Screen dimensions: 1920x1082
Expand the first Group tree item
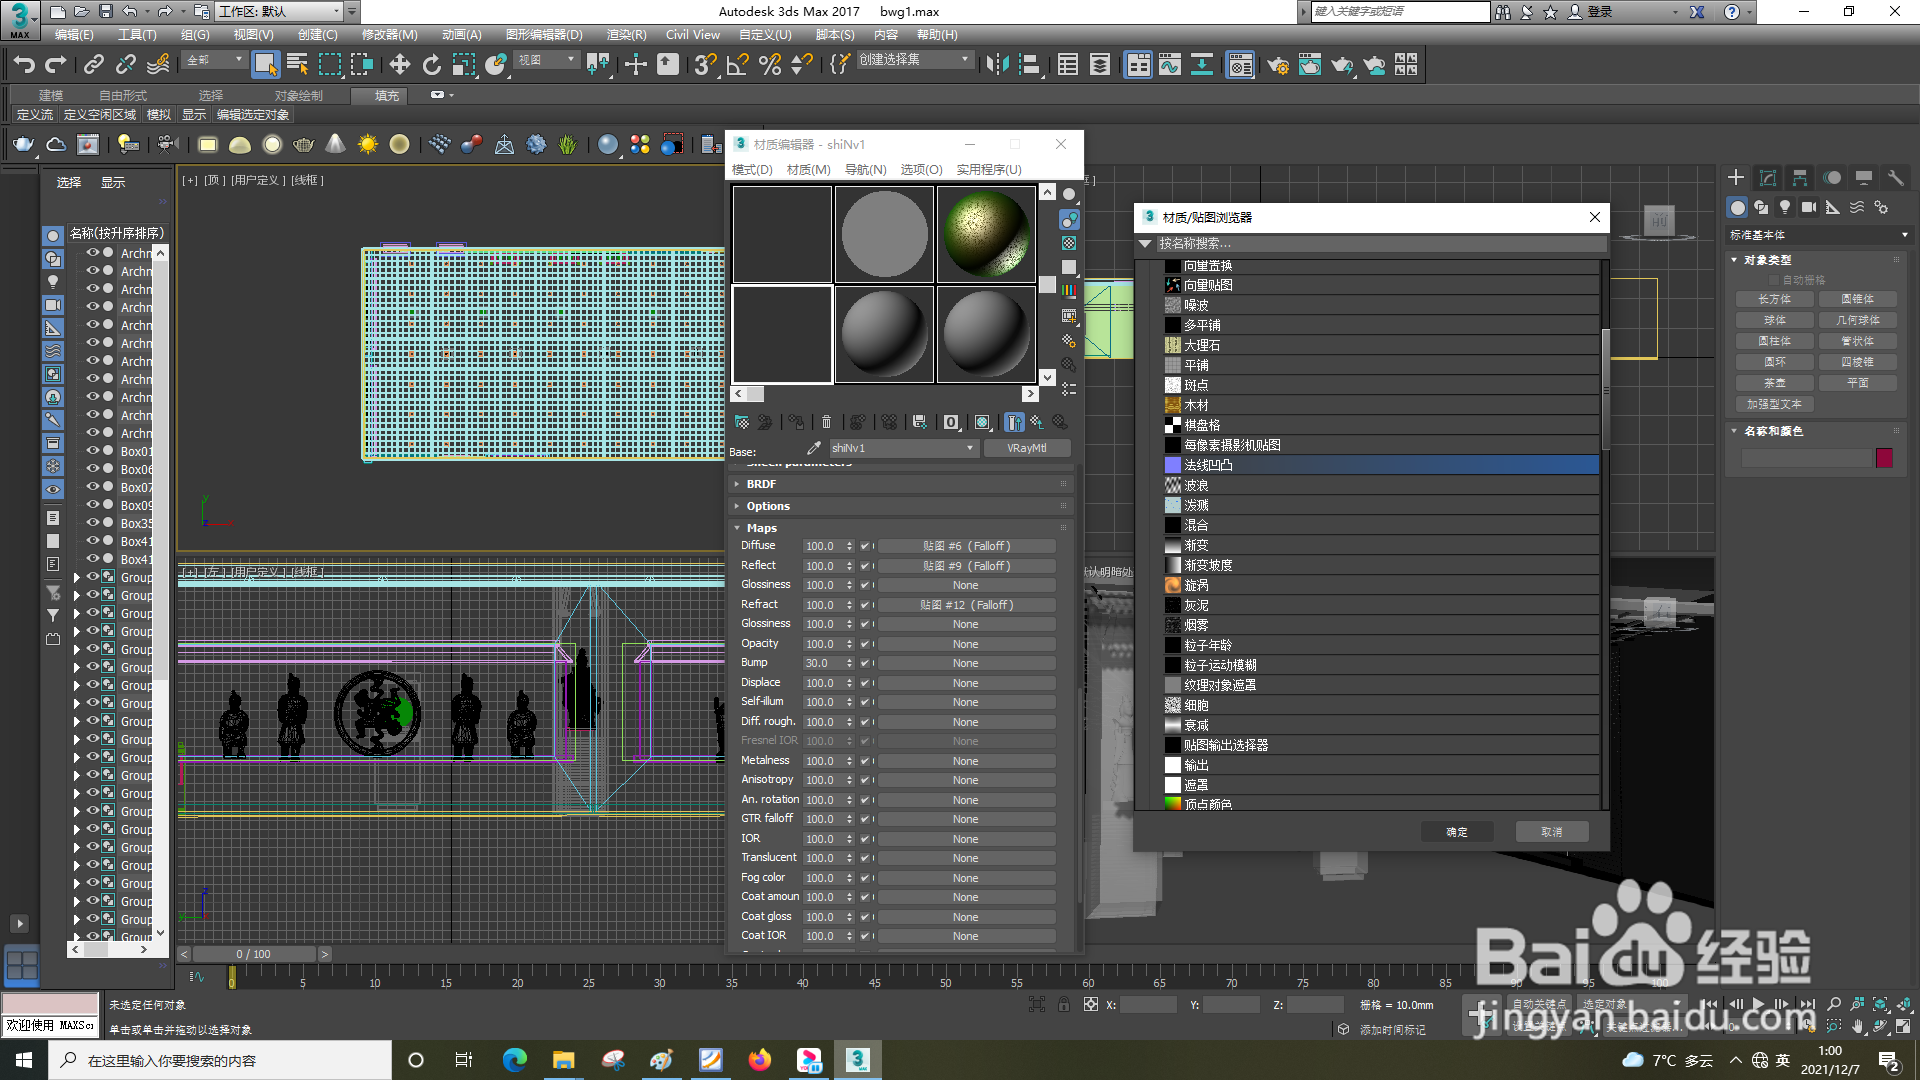pos(77,578)
